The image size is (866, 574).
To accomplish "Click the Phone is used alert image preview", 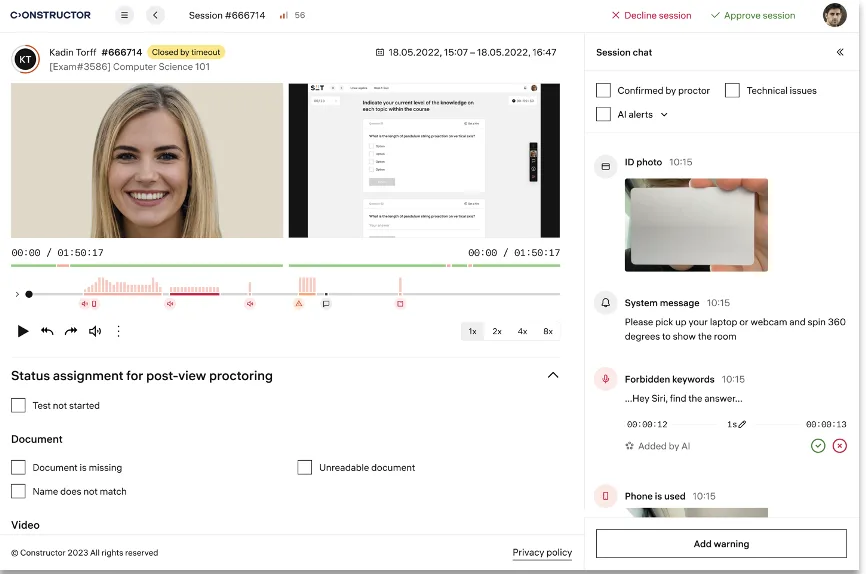I will click(x=696, y=513).
